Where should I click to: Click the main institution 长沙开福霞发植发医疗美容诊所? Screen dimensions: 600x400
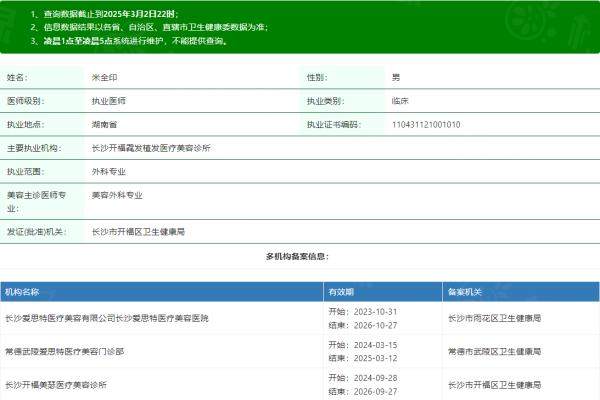151,148
